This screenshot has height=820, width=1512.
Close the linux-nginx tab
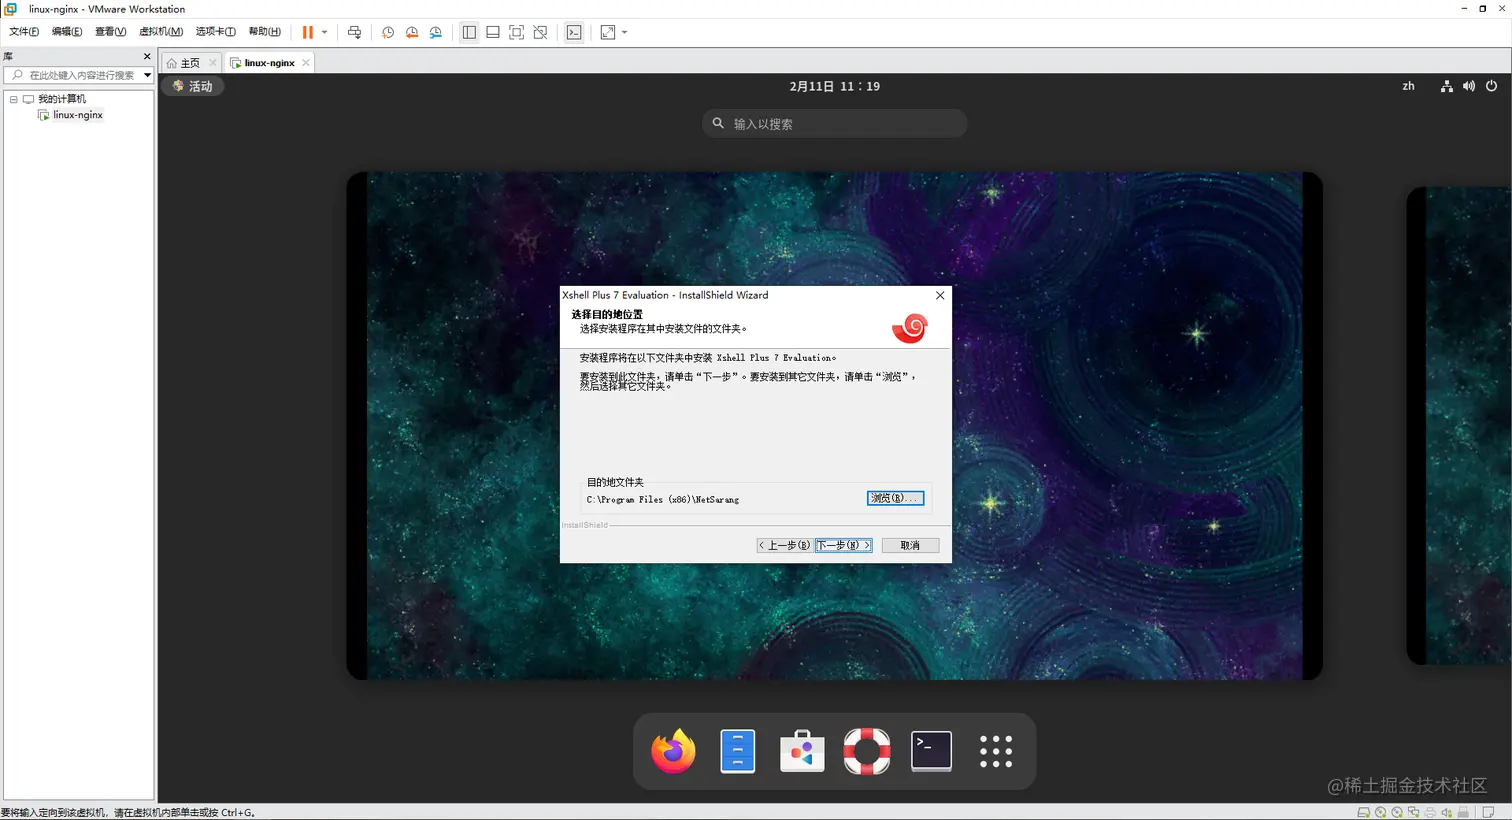(x=306, y=63)
